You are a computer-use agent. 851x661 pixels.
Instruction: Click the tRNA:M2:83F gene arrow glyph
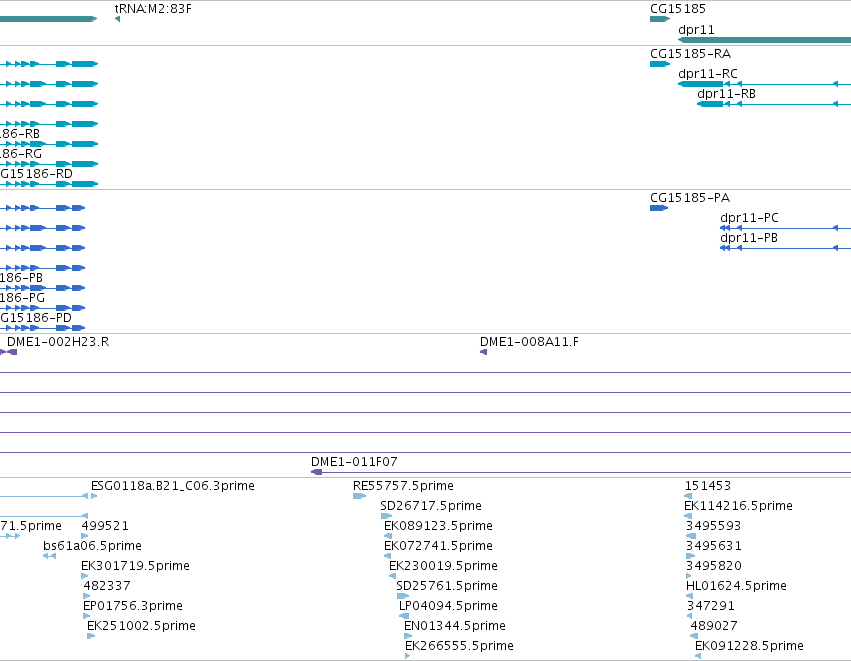pyautogui.click(x=117, y=19)
